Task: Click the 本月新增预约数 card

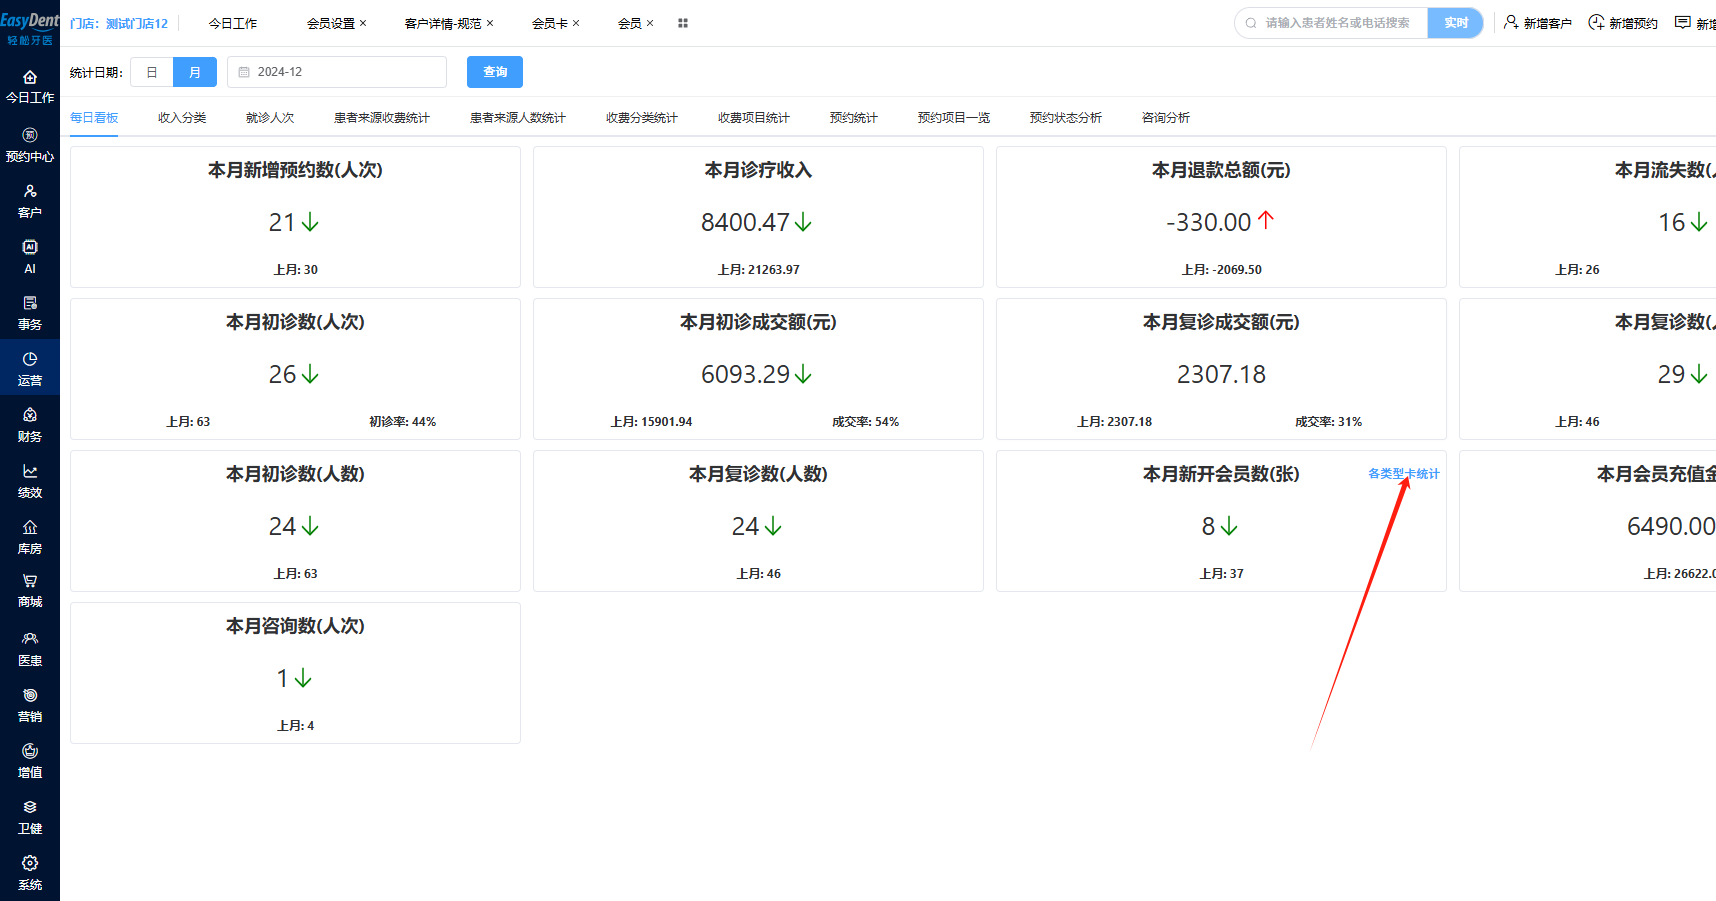Action: pos(295,217)
